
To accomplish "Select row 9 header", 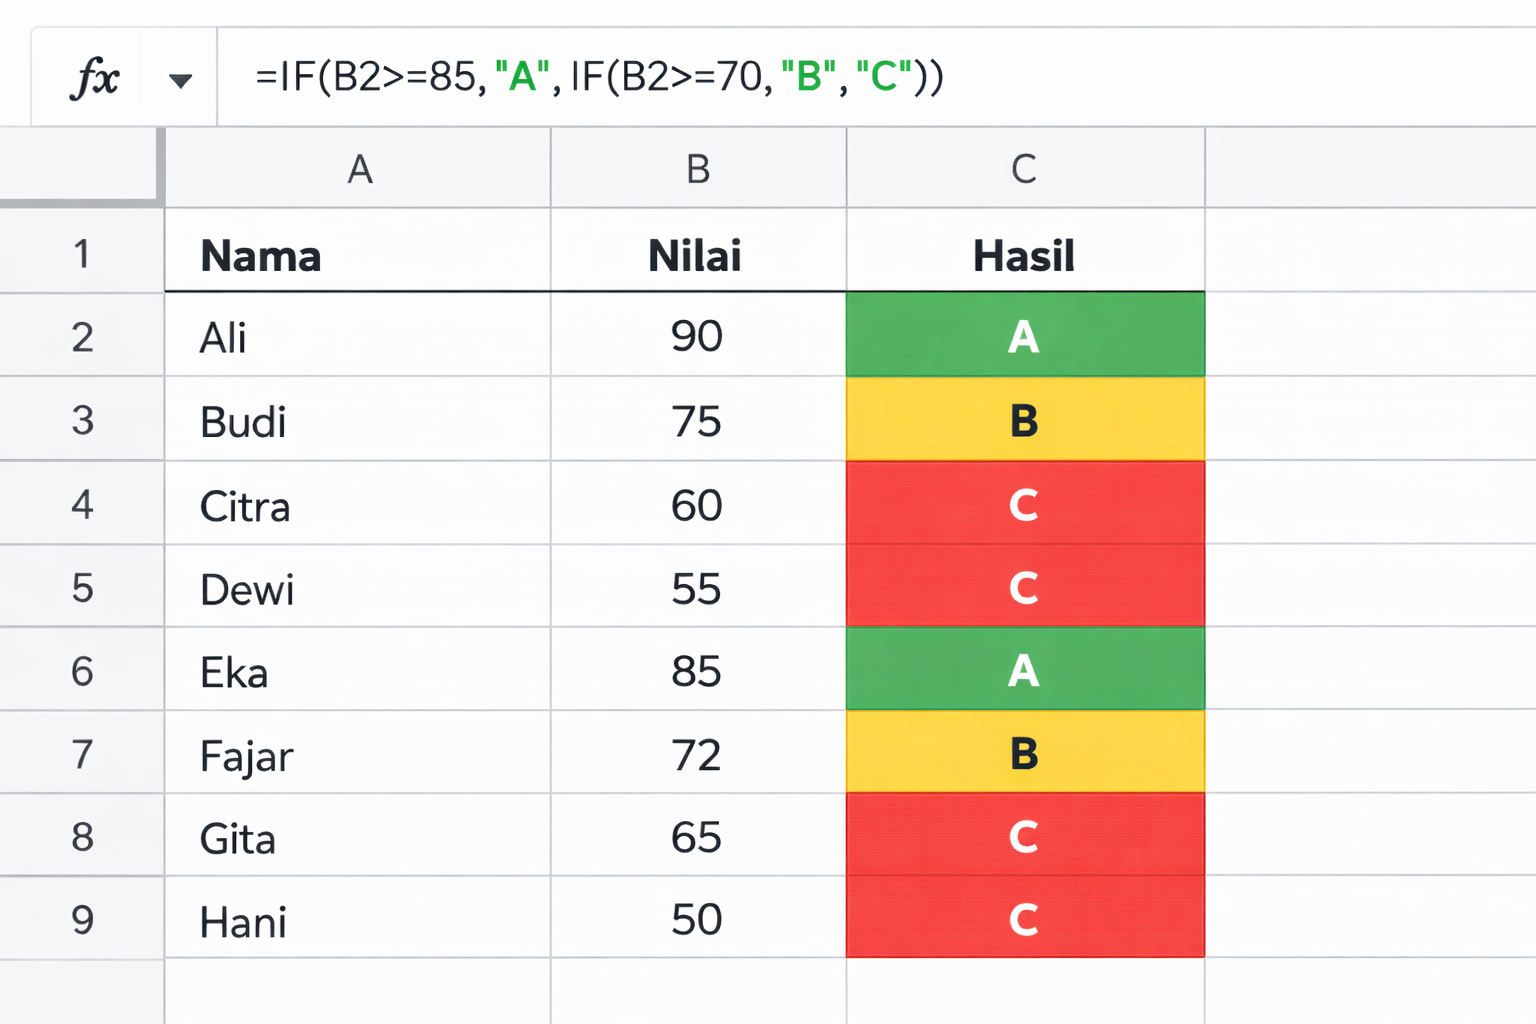I will (x=82, y=919).
